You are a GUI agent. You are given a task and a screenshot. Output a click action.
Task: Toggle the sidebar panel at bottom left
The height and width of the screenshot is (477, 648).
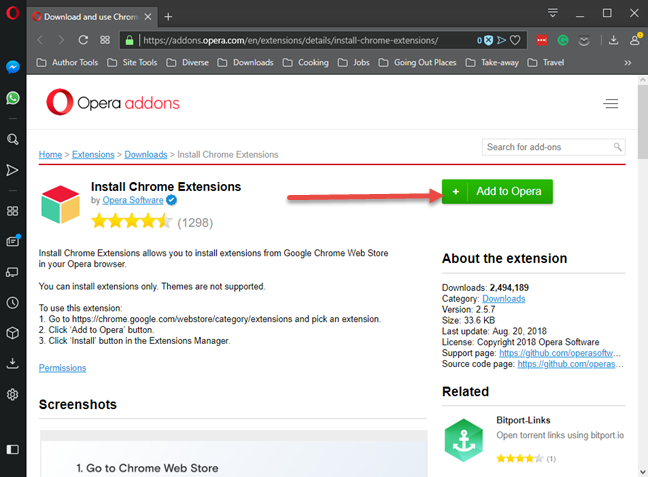click(x=13, y=449)
